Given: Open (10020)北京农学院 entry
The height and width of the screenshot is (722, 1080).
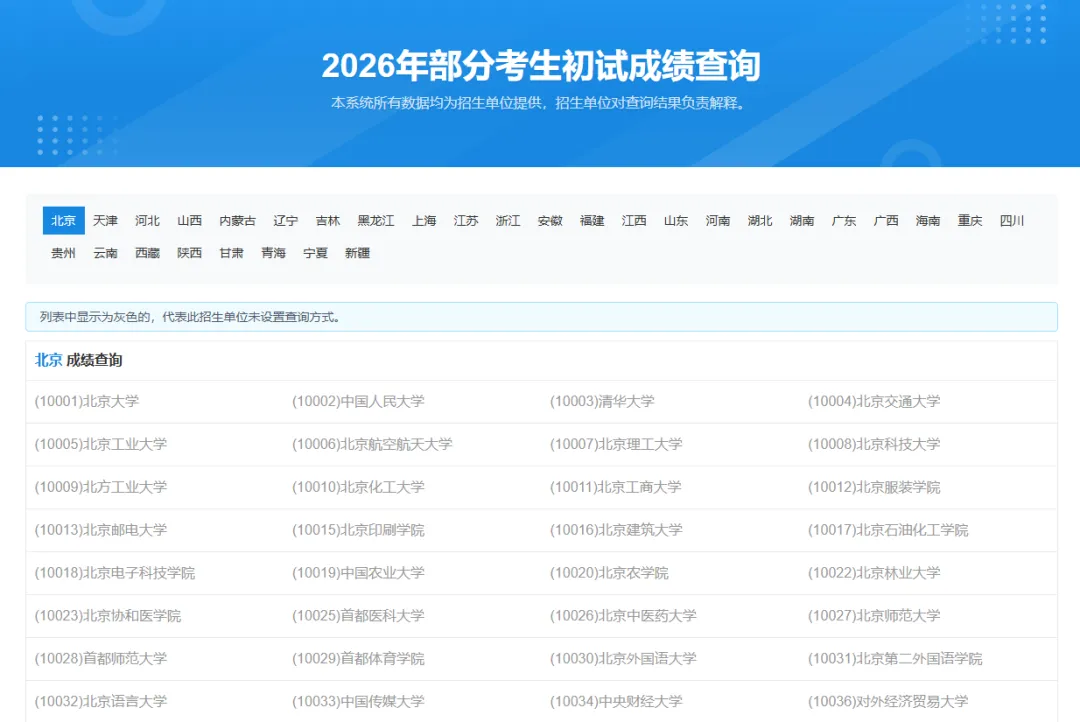Looking at the screenshot, I should [x=609, y=573].
